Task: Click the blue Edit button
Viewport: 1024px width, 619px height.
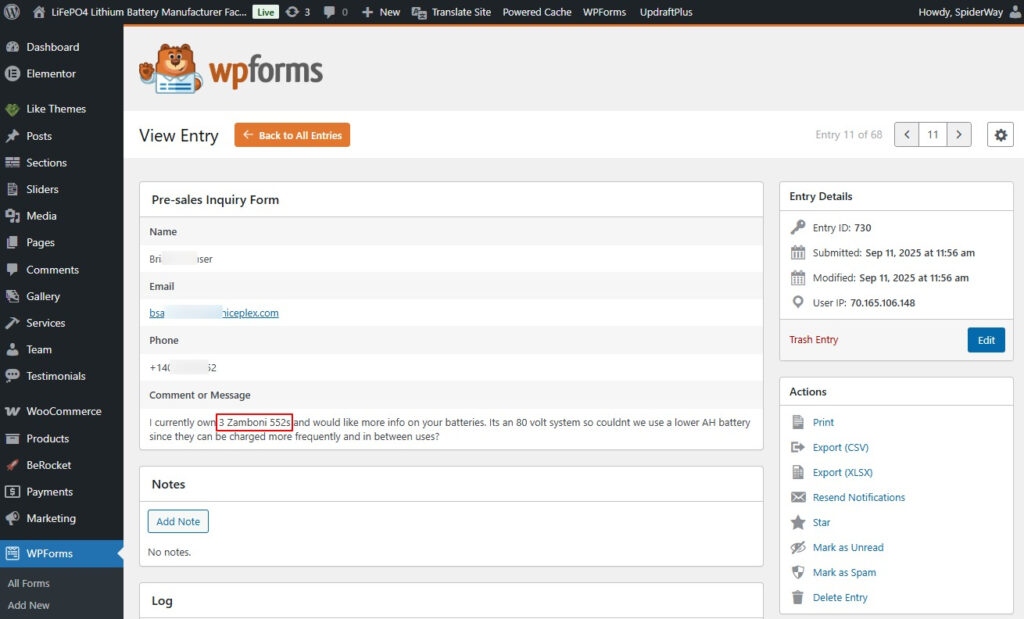Action: coord(986,340)
